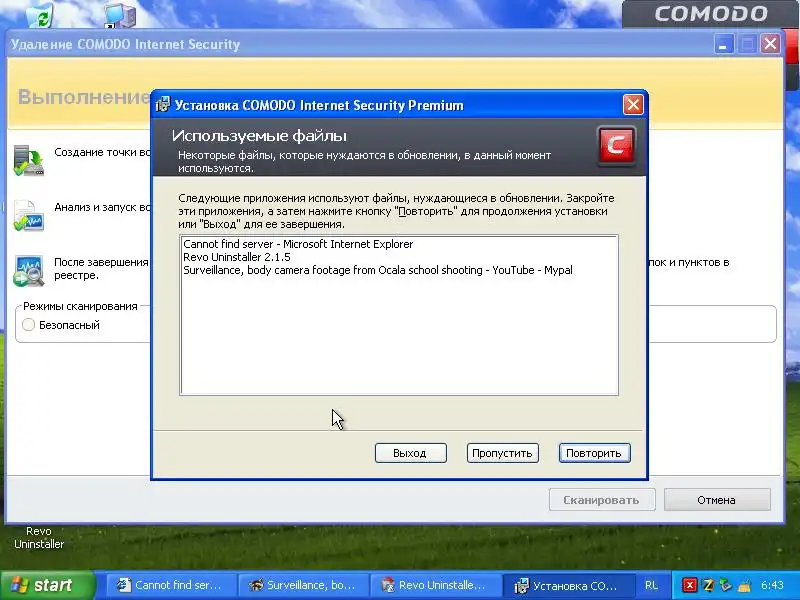Click the 6:43 system clock
The image size is (800, 600).
772,585
